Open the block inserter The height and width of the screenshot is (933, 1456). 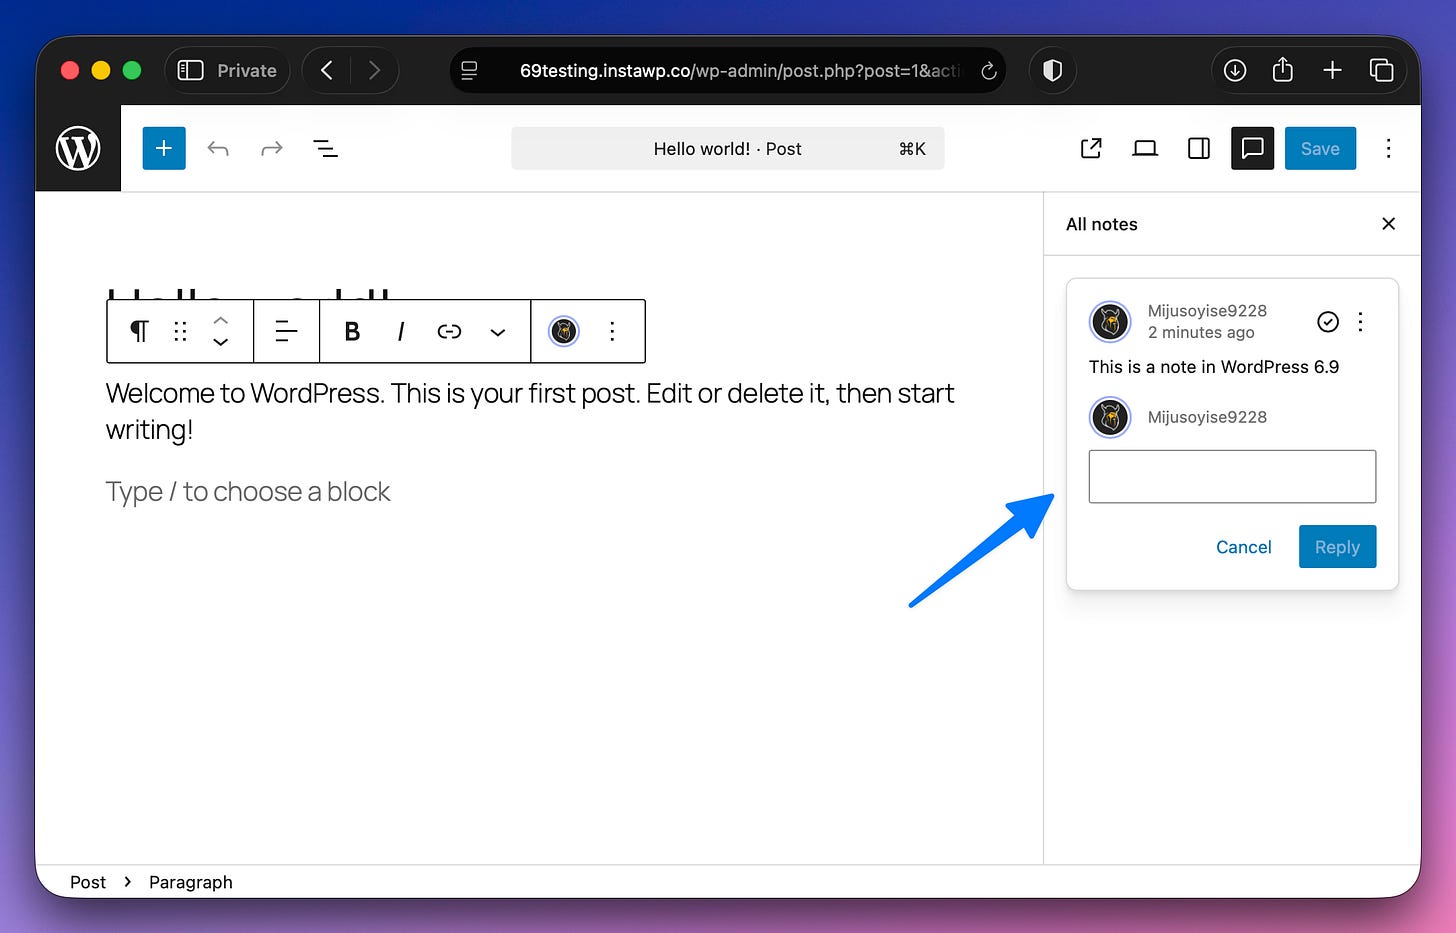164,148
